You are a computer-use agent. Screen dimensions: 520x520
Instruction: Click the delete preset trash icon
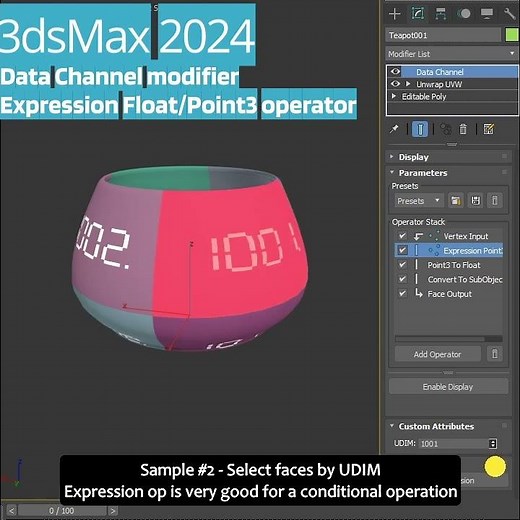(495, 201)
